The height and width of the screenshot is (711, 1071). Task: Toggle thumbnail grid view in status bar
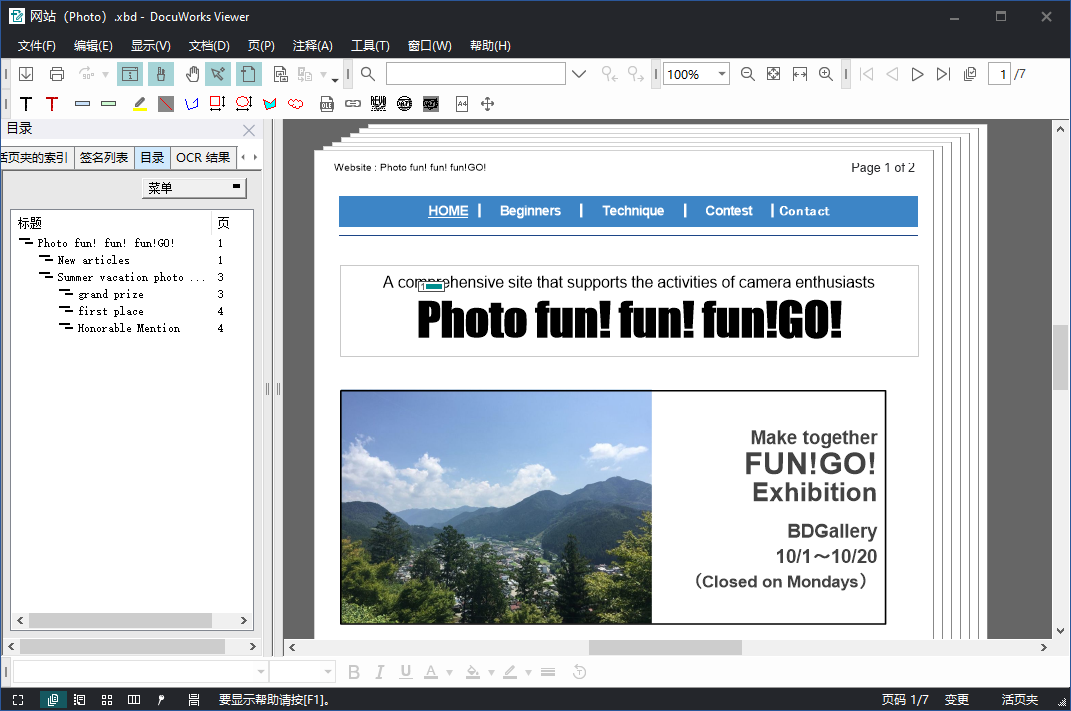pos(107,700)
